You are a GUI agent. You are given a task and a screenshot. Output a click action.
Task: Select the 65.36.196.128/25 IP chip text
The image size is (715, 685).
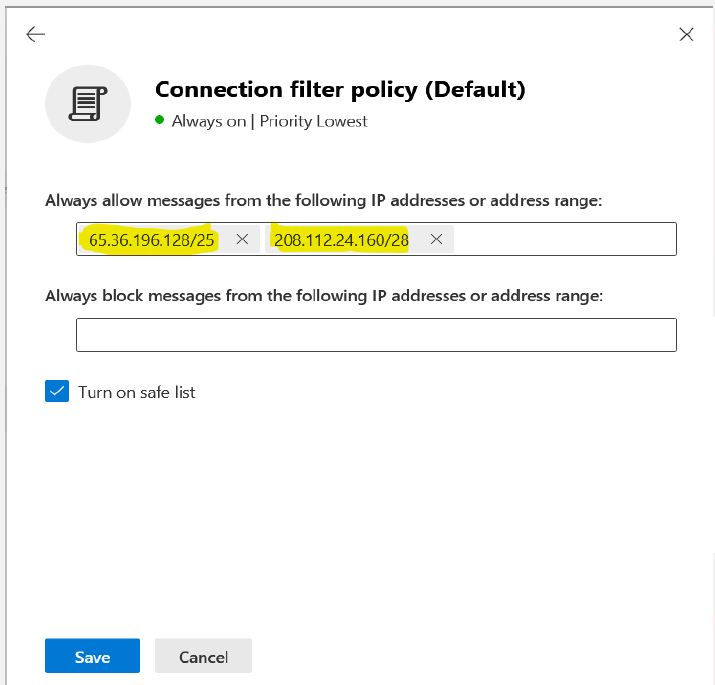[151, 240]
